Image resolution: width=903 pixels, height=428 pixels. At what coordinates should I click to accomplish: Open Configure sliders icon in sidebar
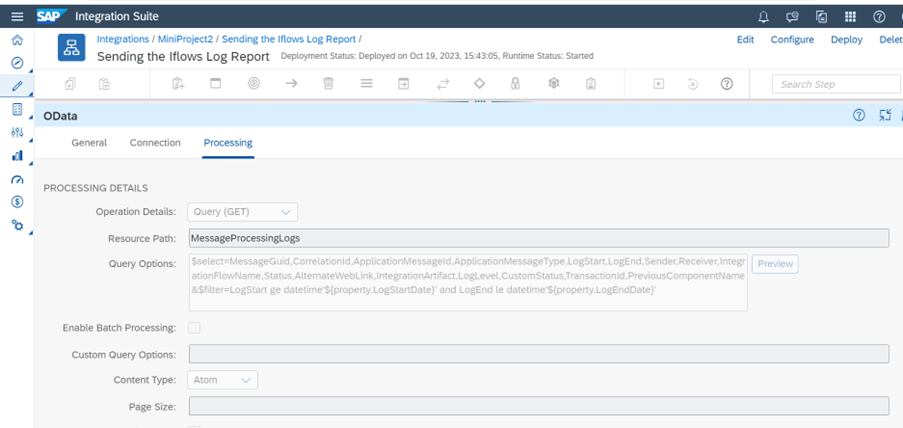[x=17, y=132]
